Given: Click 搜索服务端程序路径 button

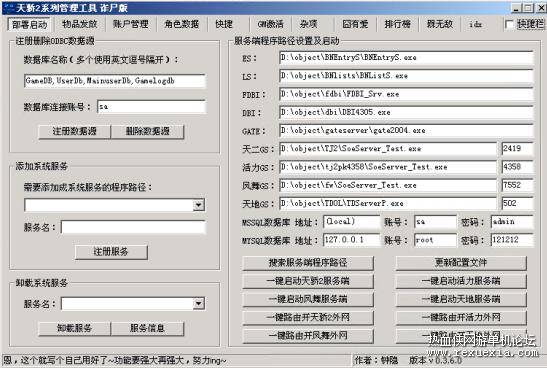Looking at the screenshot, I should [x=308, y=263].
